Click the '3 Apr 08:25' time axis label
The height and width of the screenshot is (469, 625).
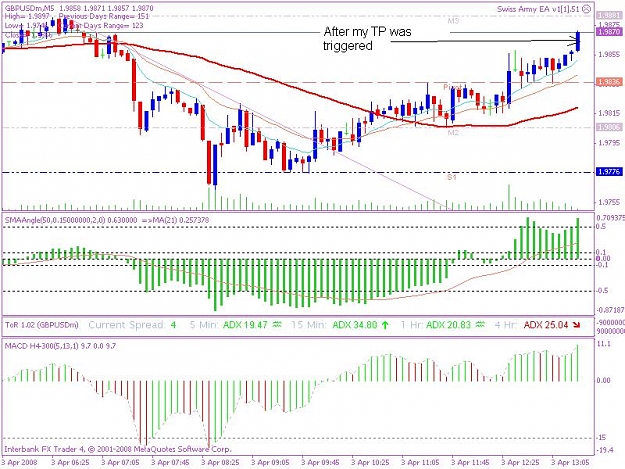click(x=220, y=463)
